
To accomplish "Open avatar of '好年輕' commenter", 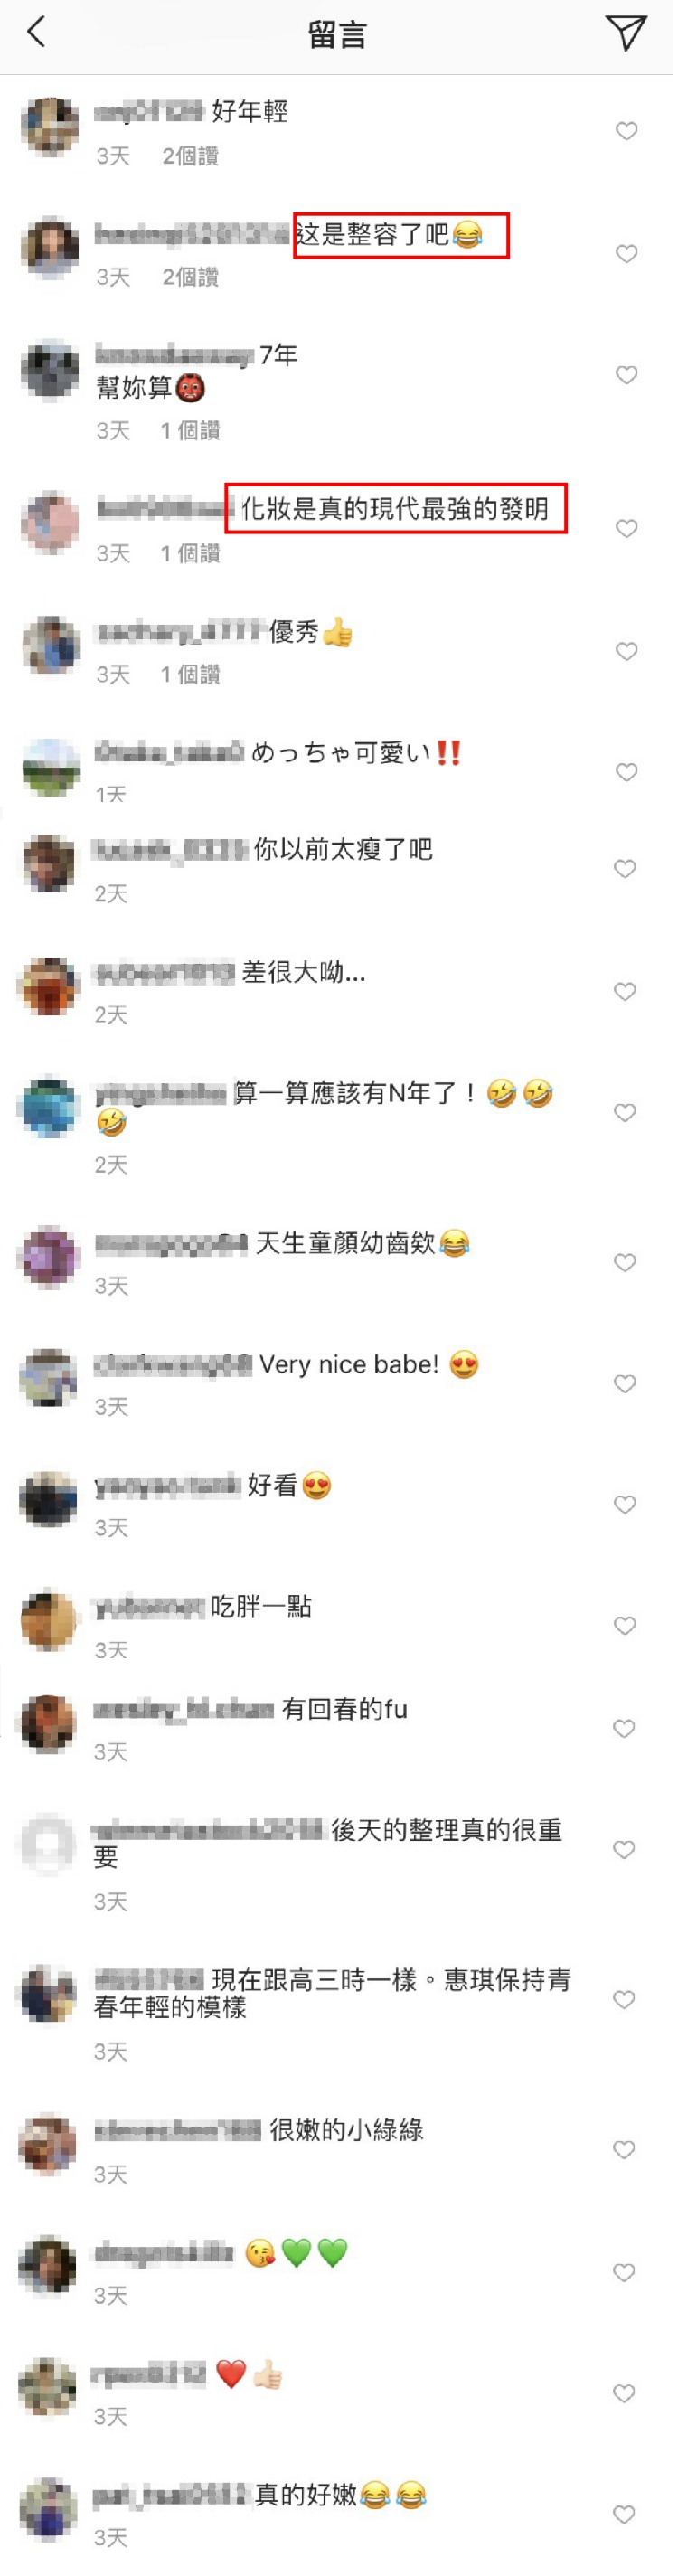I will (x=50, y=128).
